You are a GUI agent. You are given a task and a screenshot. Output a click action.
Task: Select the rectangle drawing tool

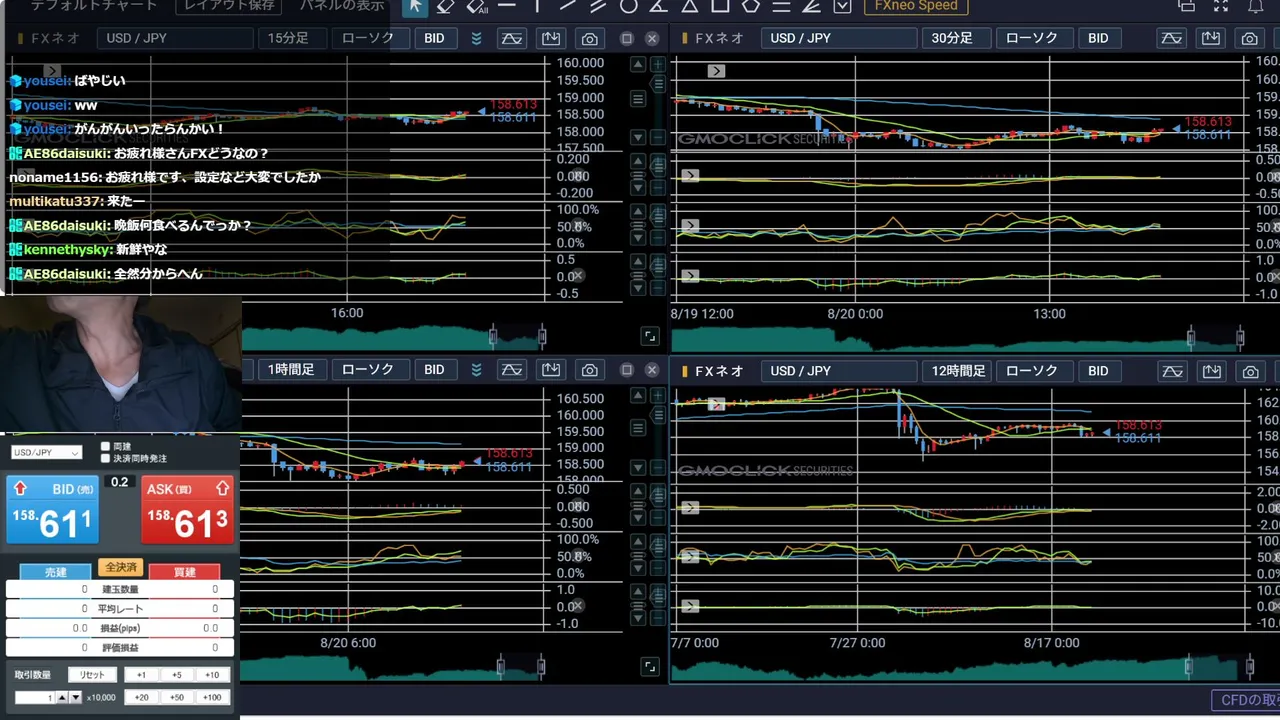point(720,6)
